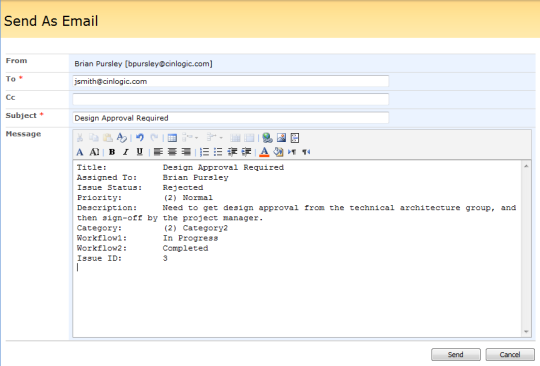Click the Copy icon in editor toolbar

click(x=94, y=138)
